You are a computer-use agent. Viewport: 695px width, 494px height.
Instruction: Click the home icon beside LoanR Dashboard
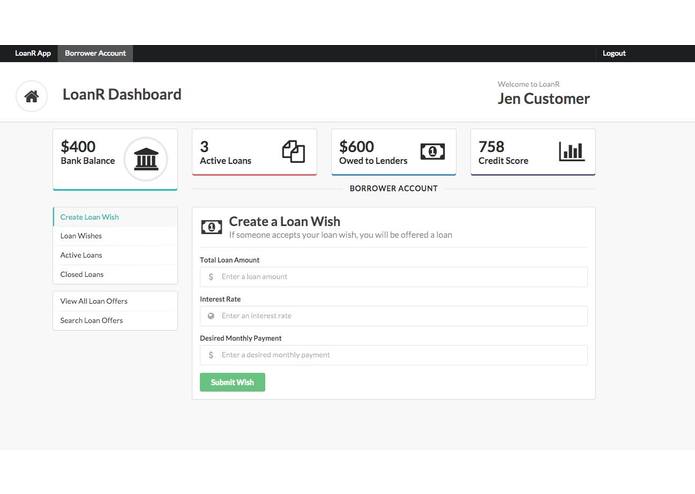(31, 96)
